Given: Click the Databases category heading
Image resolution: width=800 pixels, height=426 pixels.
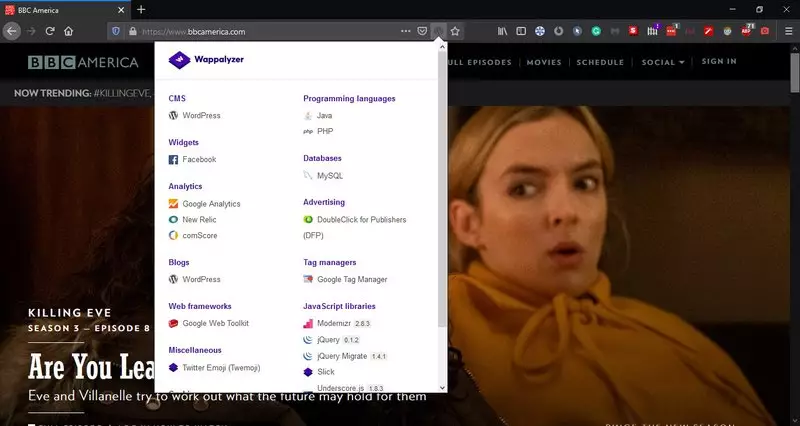Looking at the screenshot, I should coord(322,158).
